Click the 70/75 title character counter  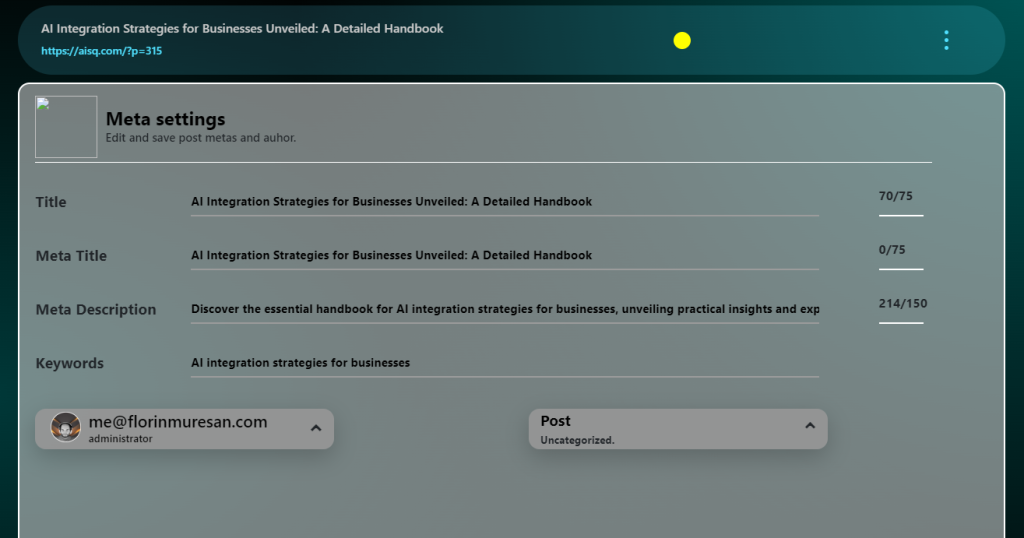[x=895, y=196]
